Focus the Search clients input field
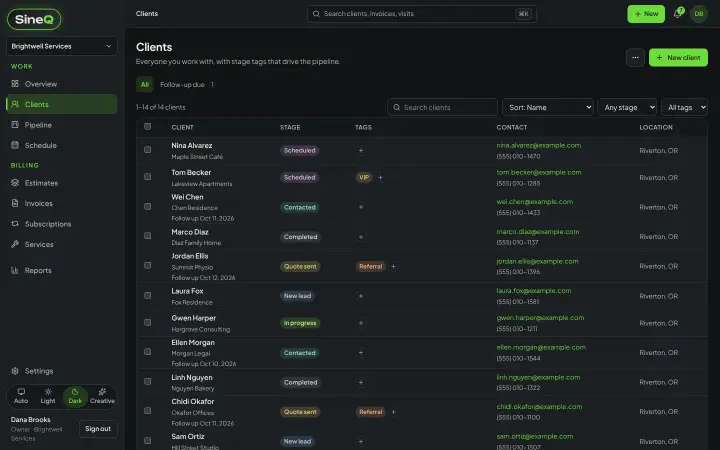 click(442, 107)
